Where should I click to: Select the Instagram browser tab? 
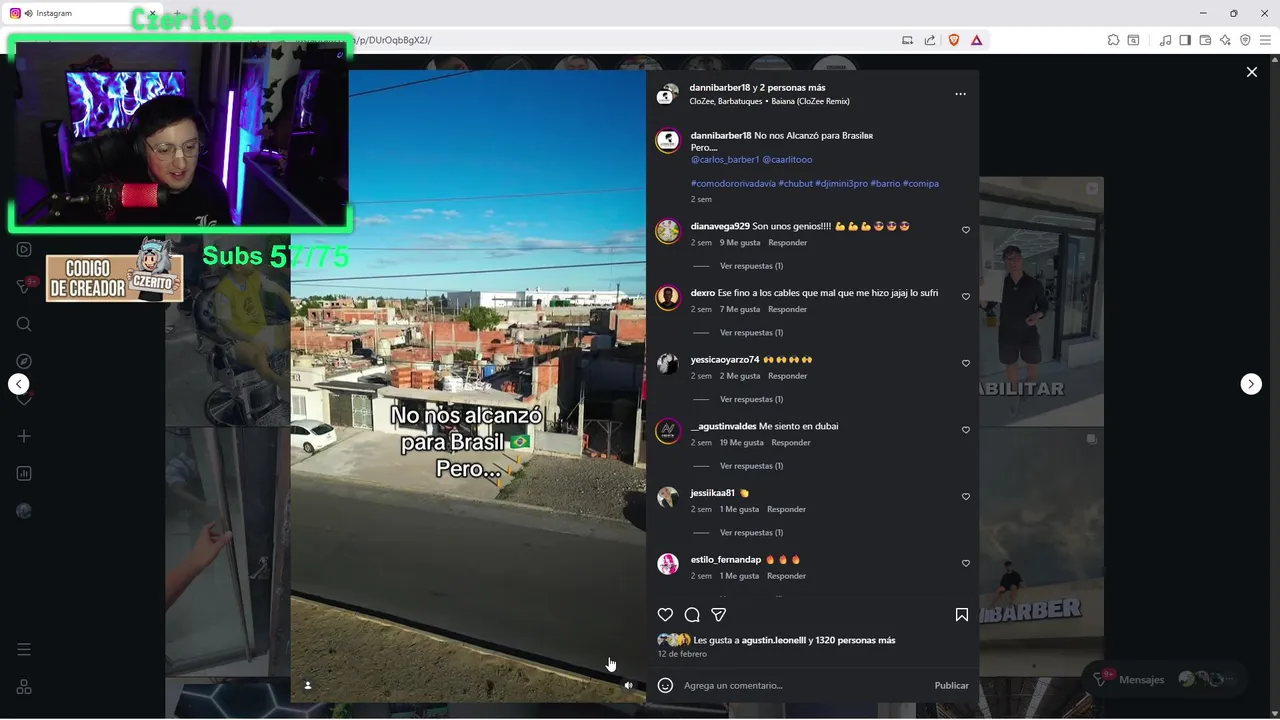click(x=80, y=13)
